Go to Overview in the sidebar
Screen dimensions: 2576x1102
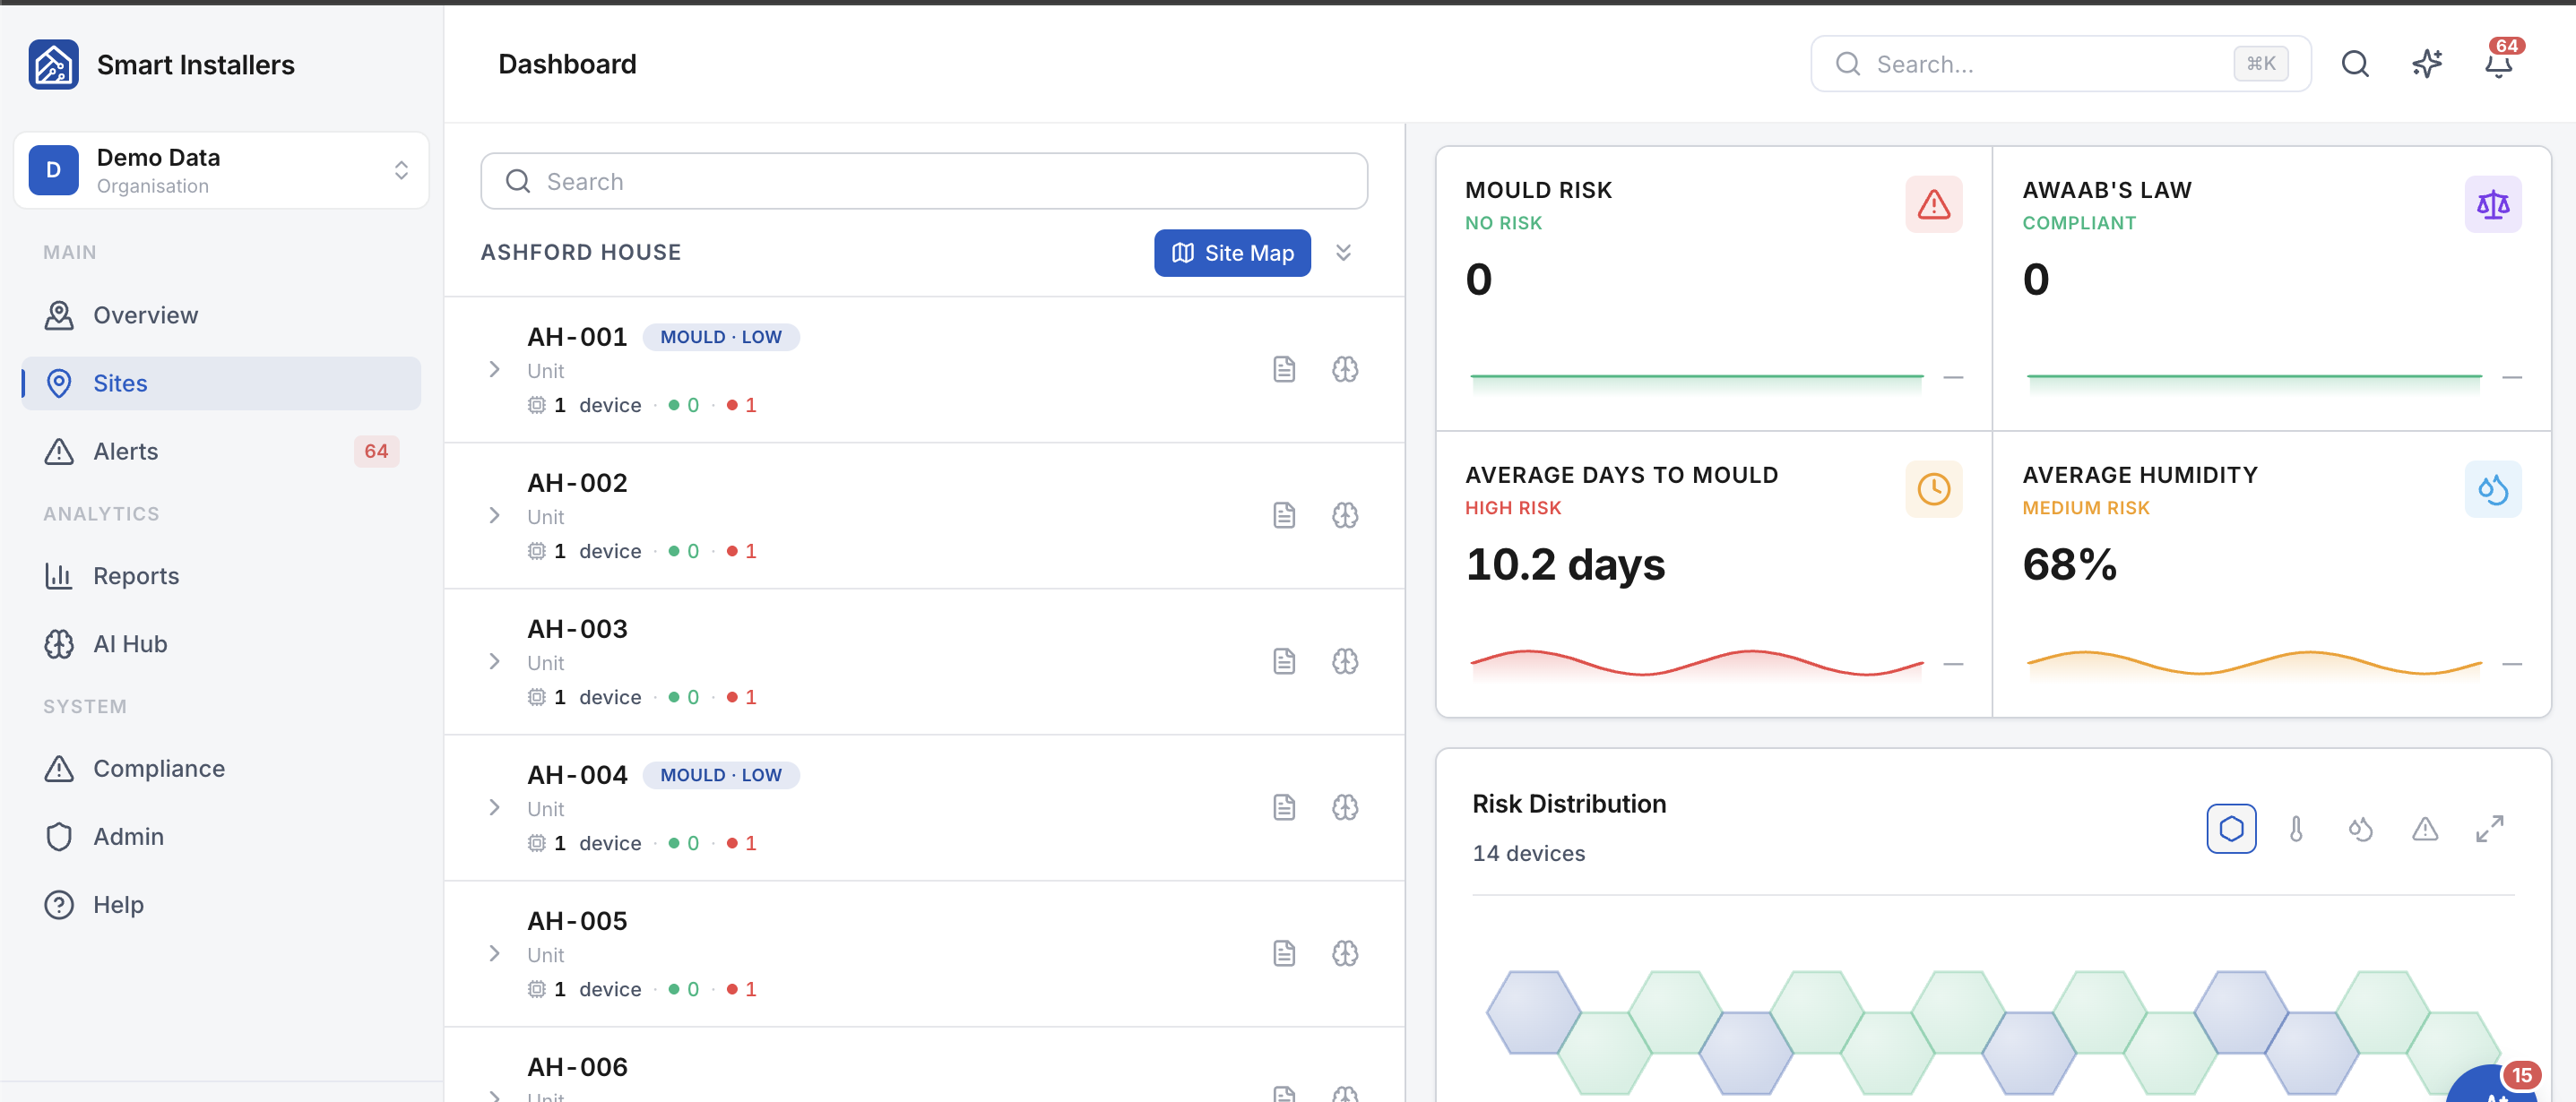[221, 315]
